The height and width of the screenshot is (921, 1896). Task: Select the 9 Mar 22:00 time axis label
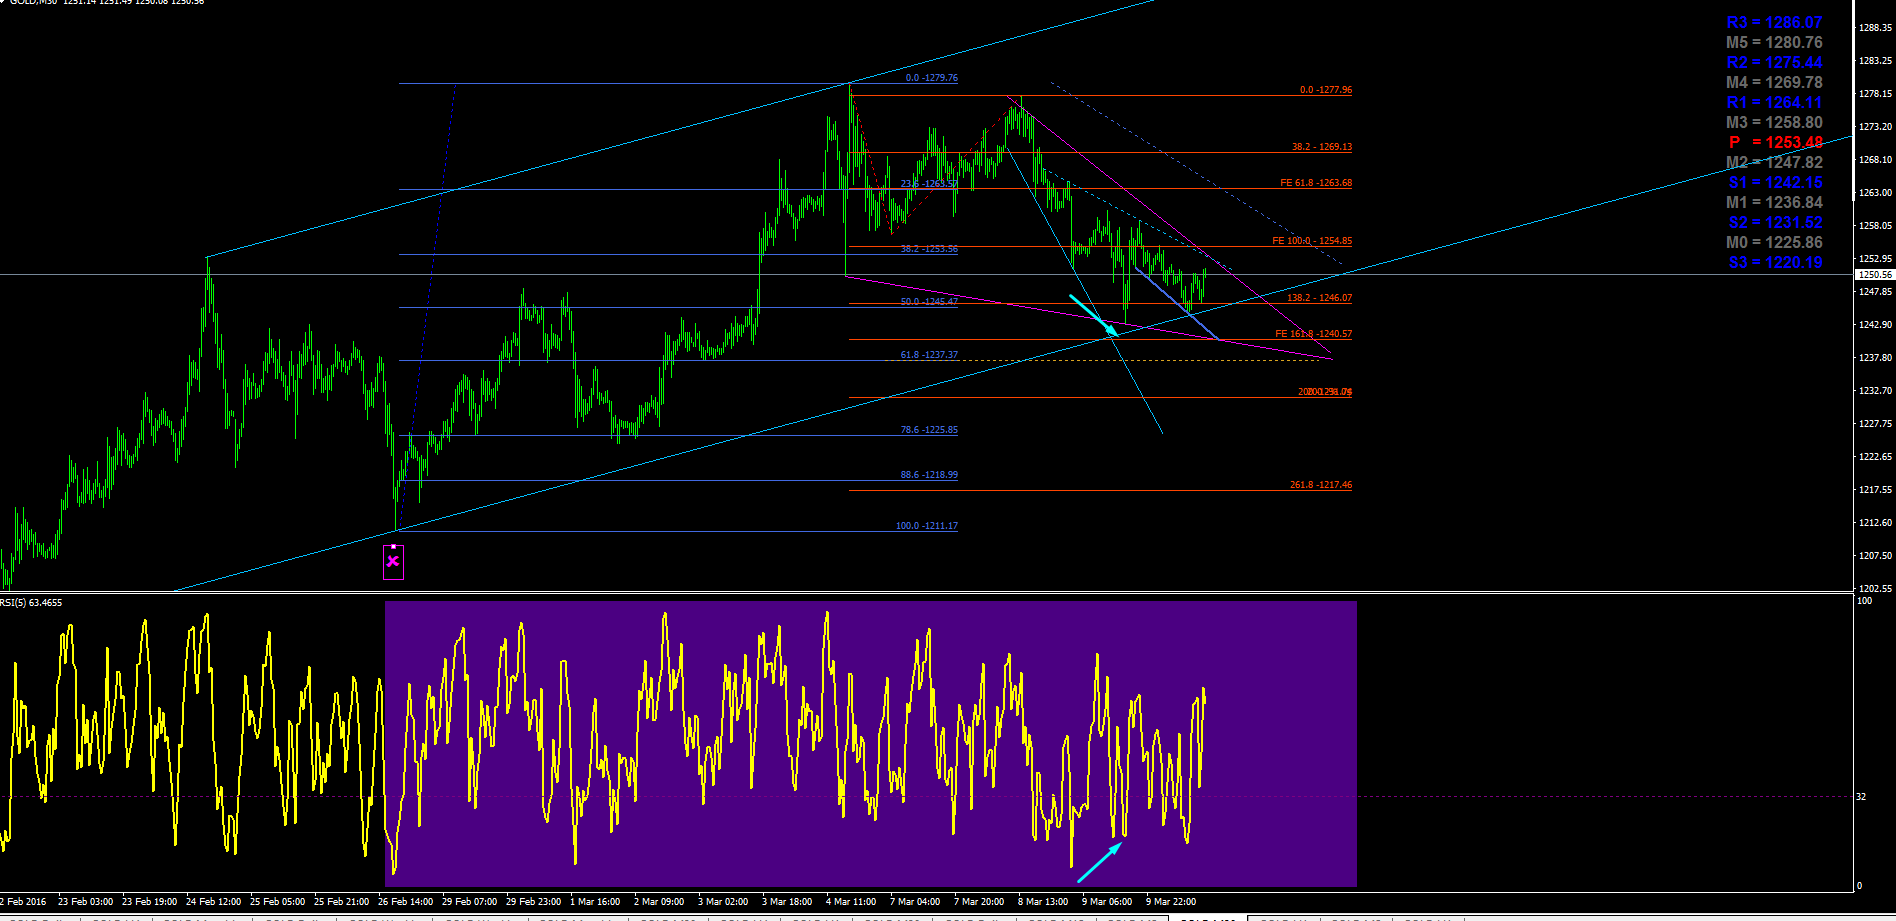click(1171, 902)
